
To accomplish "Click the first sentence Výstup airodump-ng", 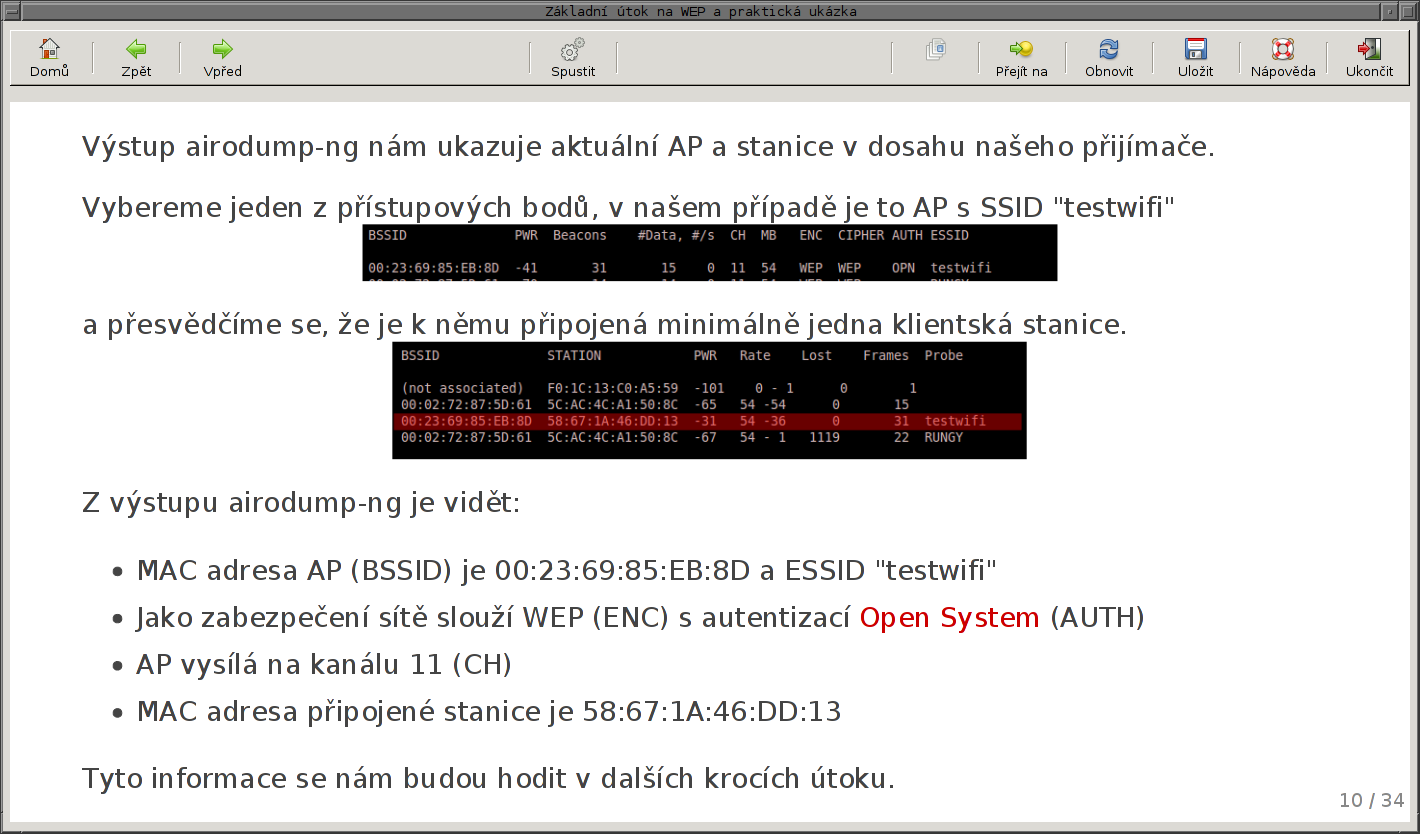I will (x=648, y=147).
